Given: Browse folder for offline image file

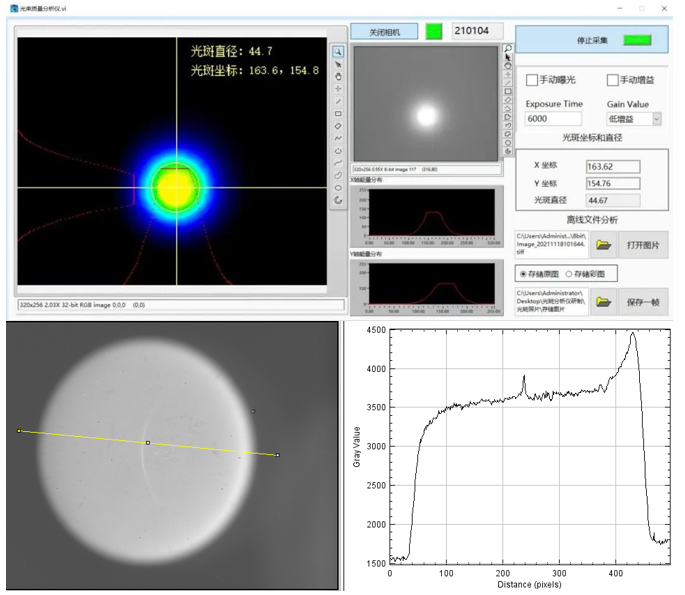Looking at the screenshot, I should tap(603, 245).
